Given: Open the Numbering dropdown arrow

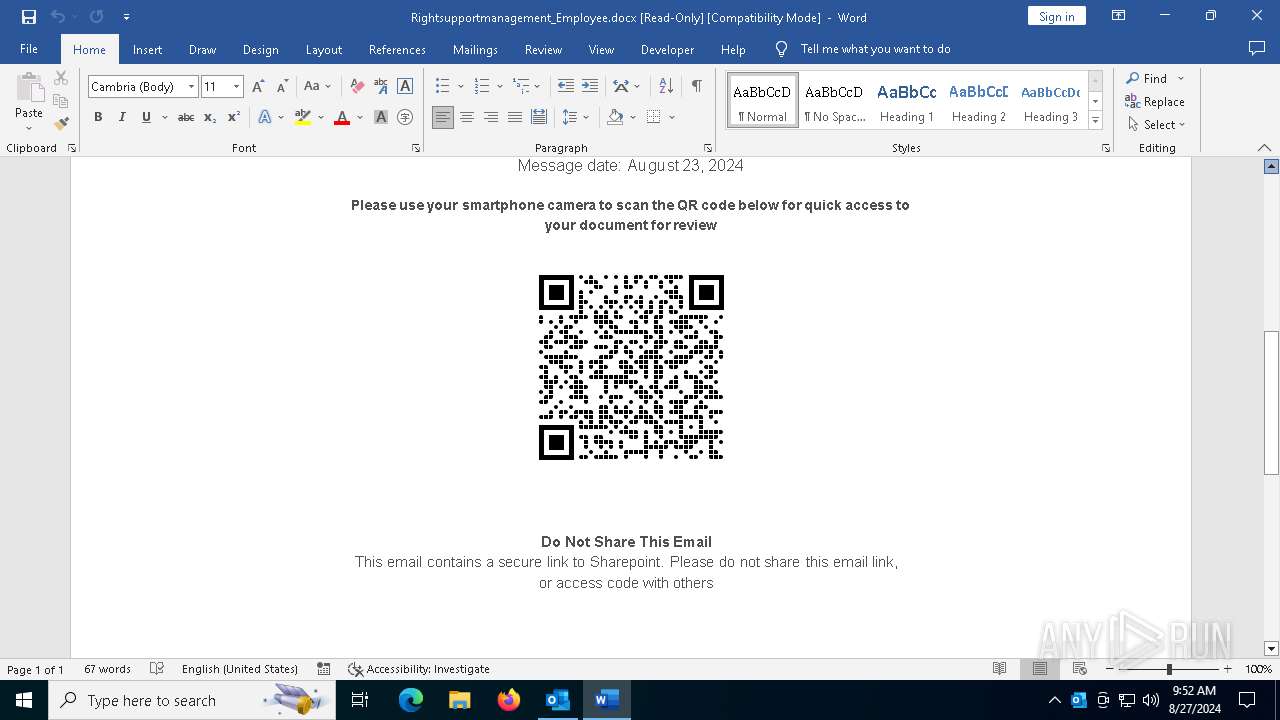Looking at the screenshot, I should click(x=500, y=87).
